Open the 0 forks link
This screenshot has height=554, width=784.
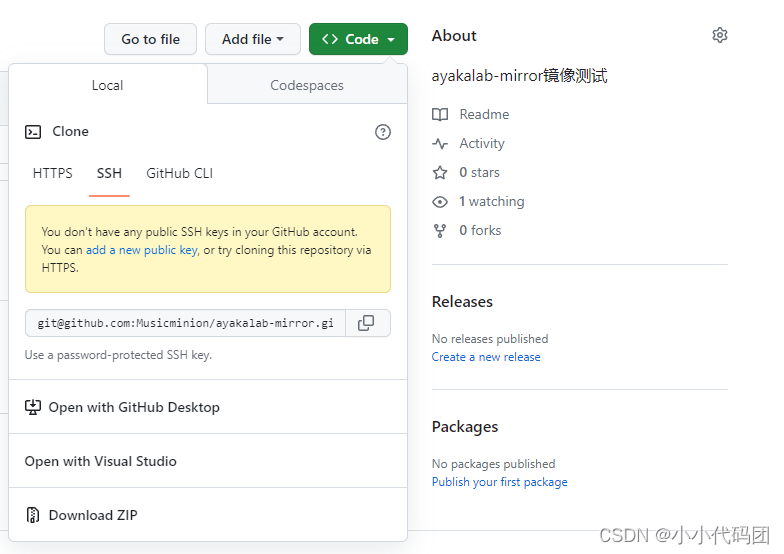pyautogui.click(x=480, y=230)
